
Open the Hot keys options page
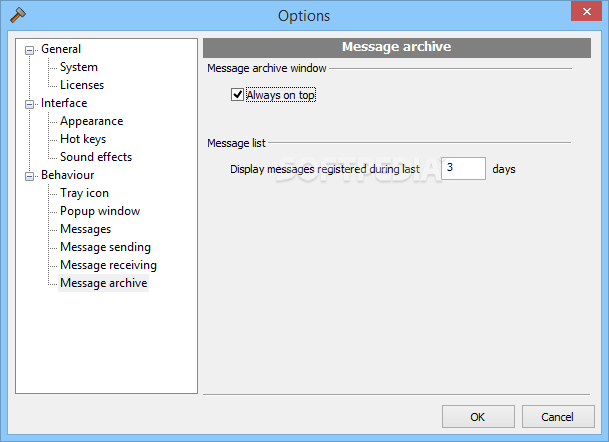pyautogui.click(x=83, y=139)
